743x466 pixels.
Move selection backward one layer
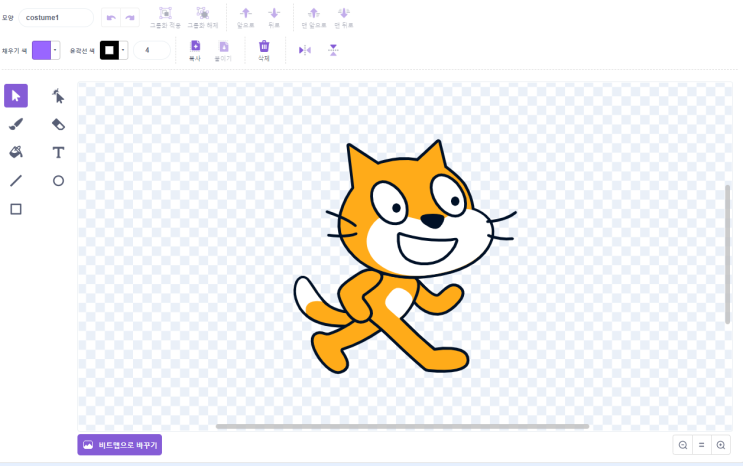[274, 18]
